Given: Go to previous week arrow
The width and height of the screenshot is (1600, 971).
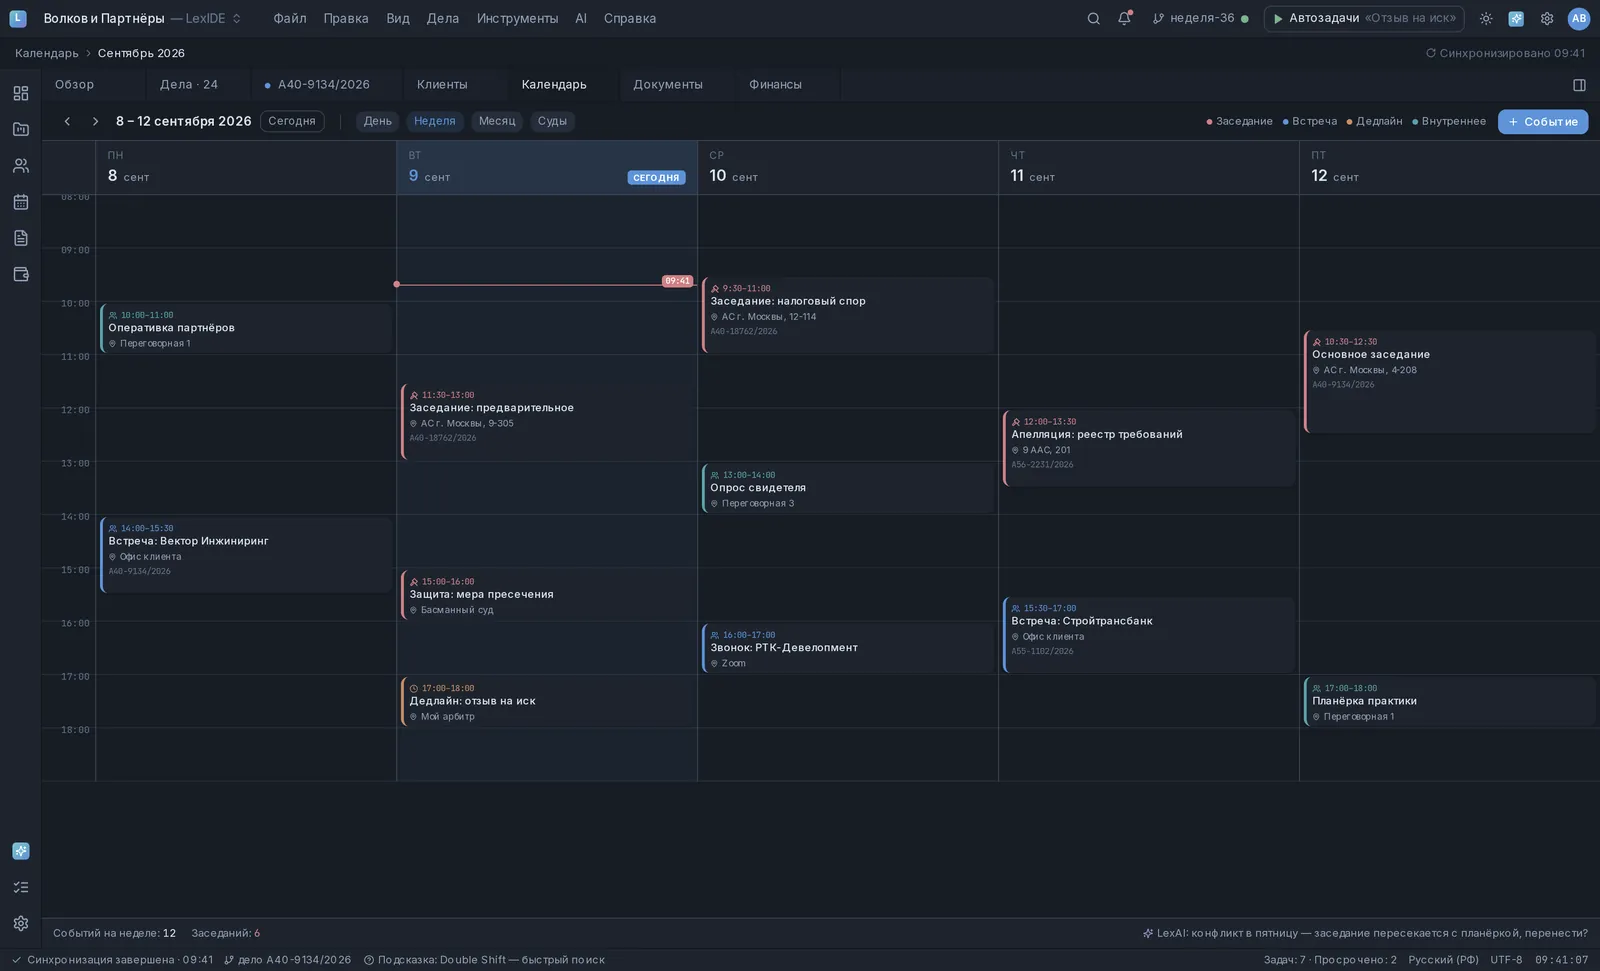Looking at the screenshot, I should pos(67,121).
